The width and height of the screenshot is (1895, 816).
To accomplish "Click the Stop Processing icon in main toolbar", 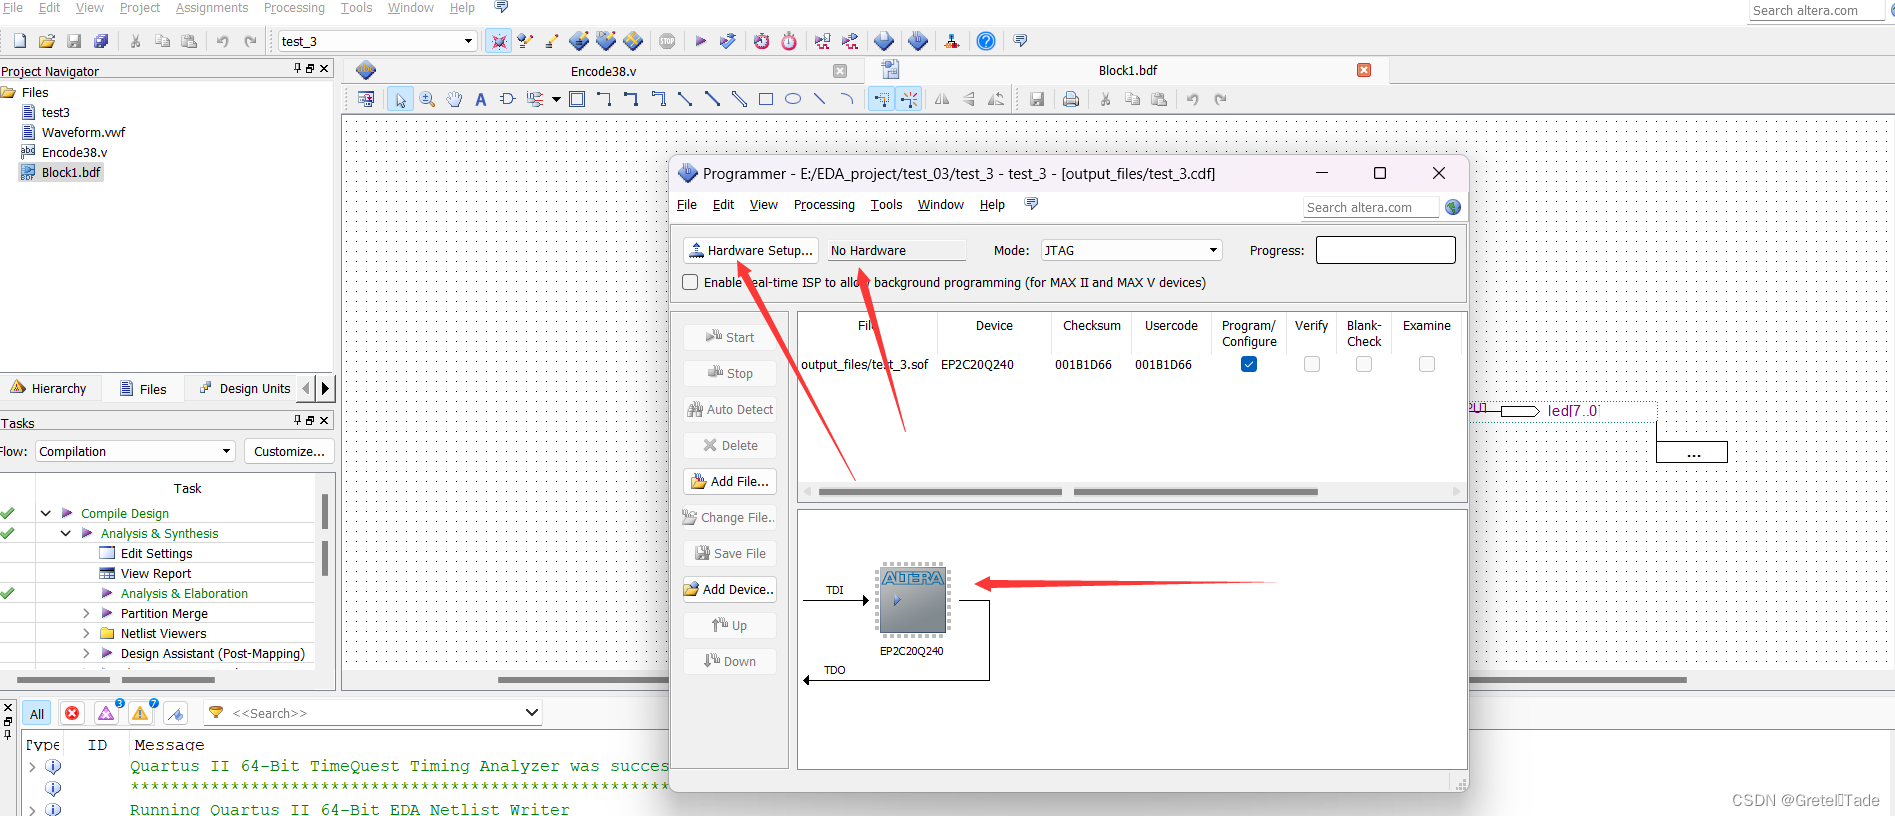I will pyautogui.click(x=667, y=41).
